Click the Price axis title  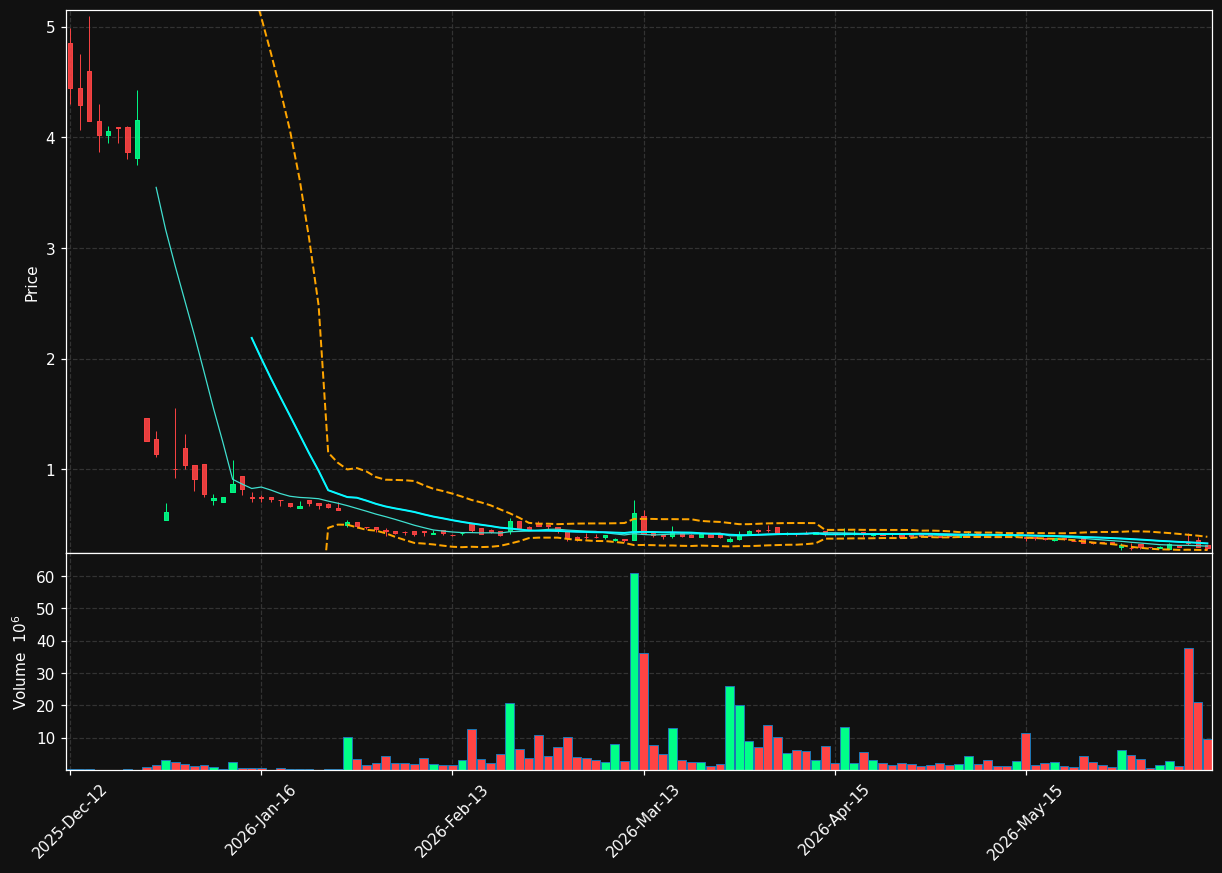[x=32, y=283]
